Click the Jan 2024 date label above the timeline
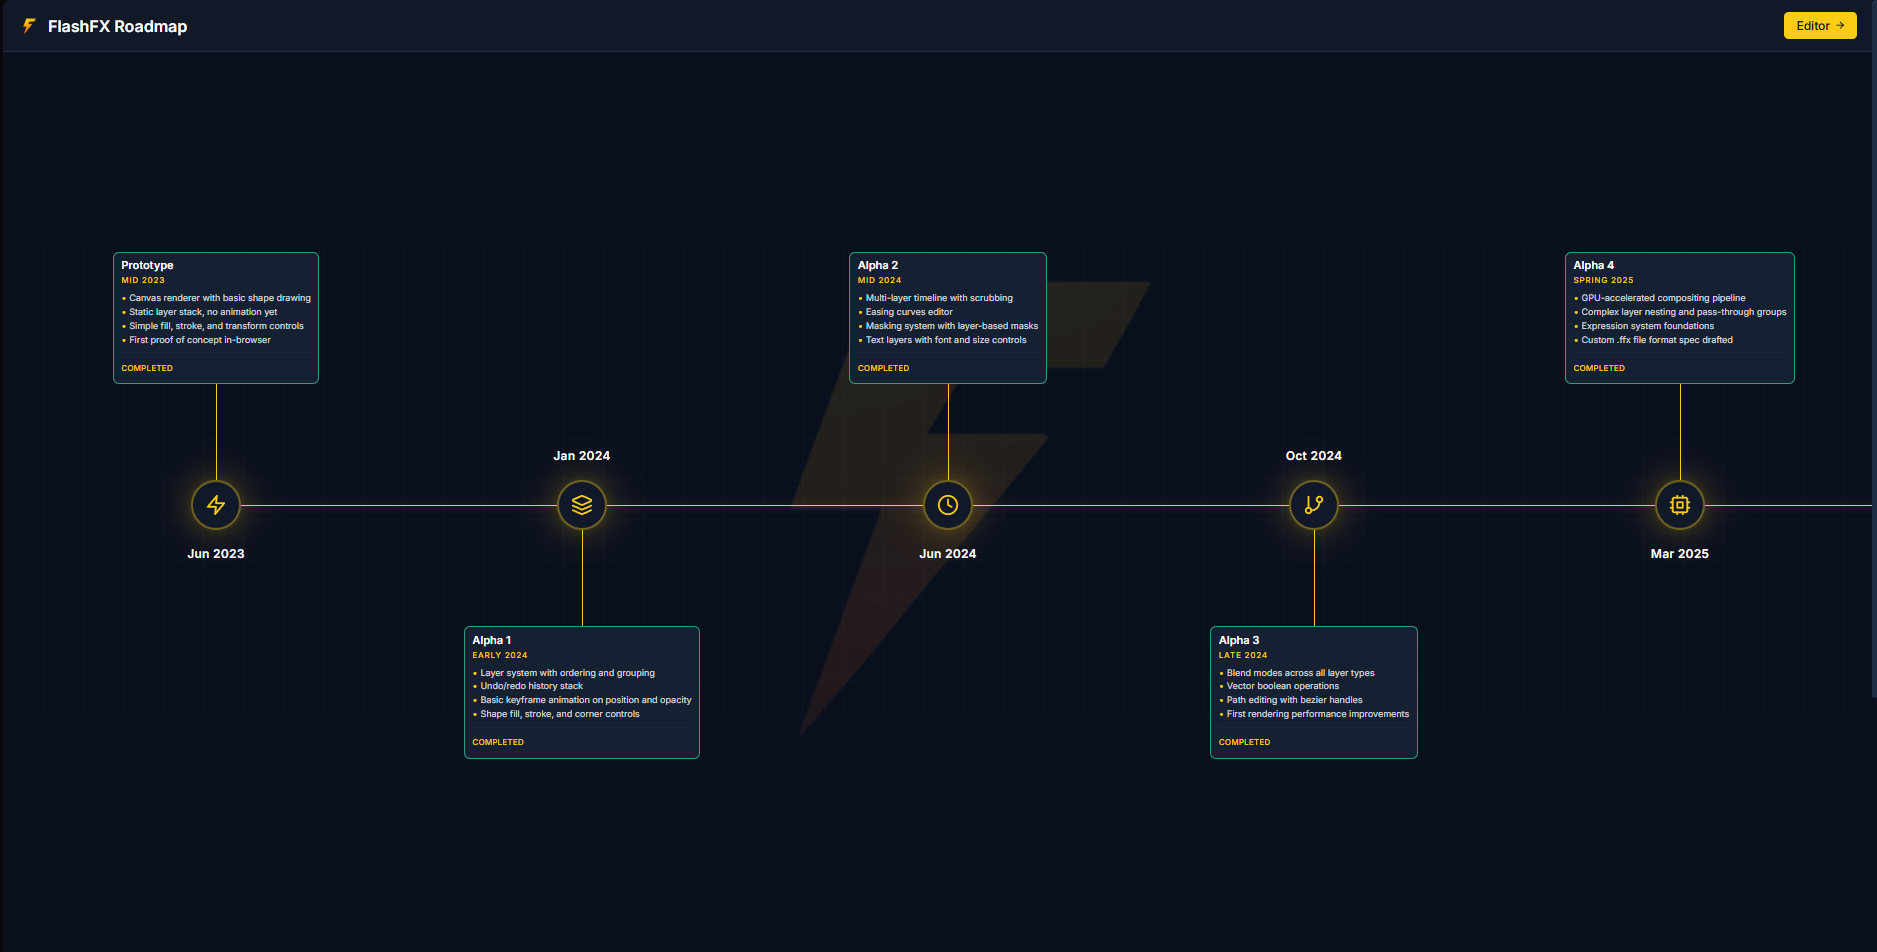 click(581, 455)
